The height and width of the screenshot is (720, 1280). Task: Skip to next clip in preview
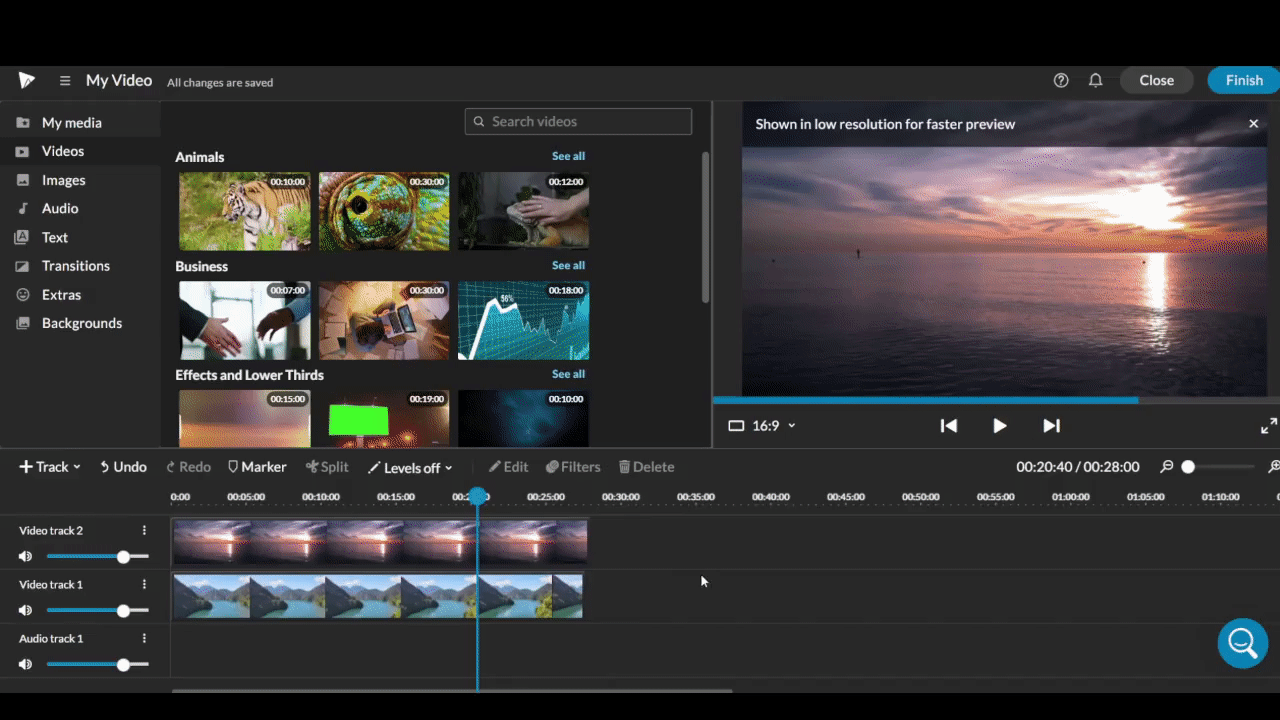[x=1051, y=426]
